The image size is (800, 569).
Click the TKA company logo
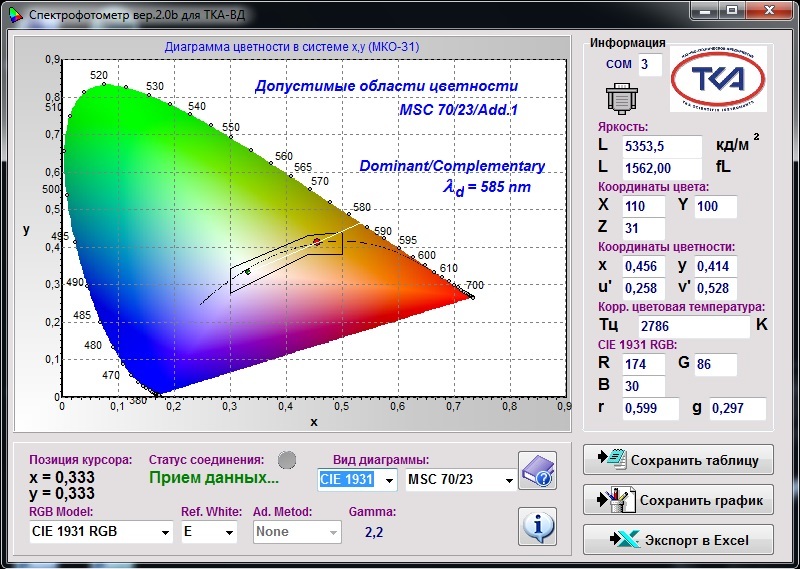pos(716,78)
